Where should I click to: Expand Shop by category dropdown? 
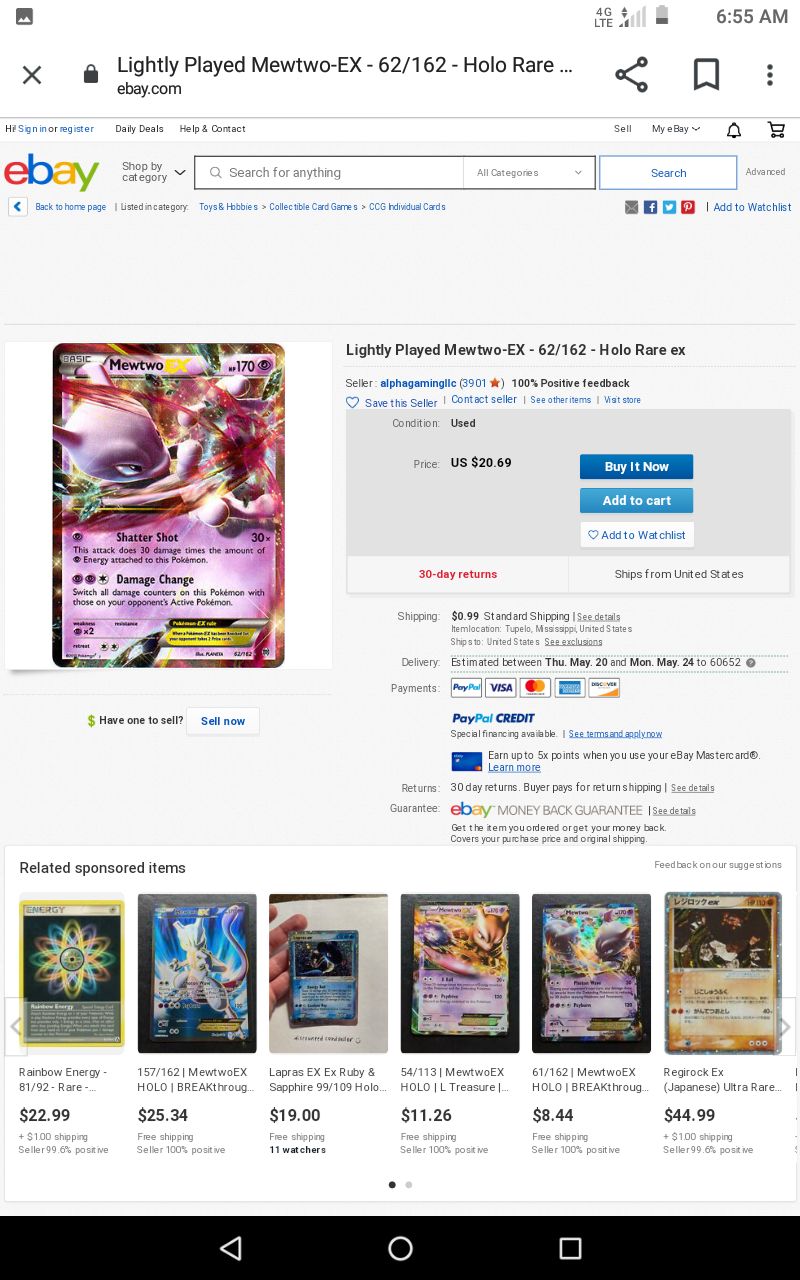[154, 172]
